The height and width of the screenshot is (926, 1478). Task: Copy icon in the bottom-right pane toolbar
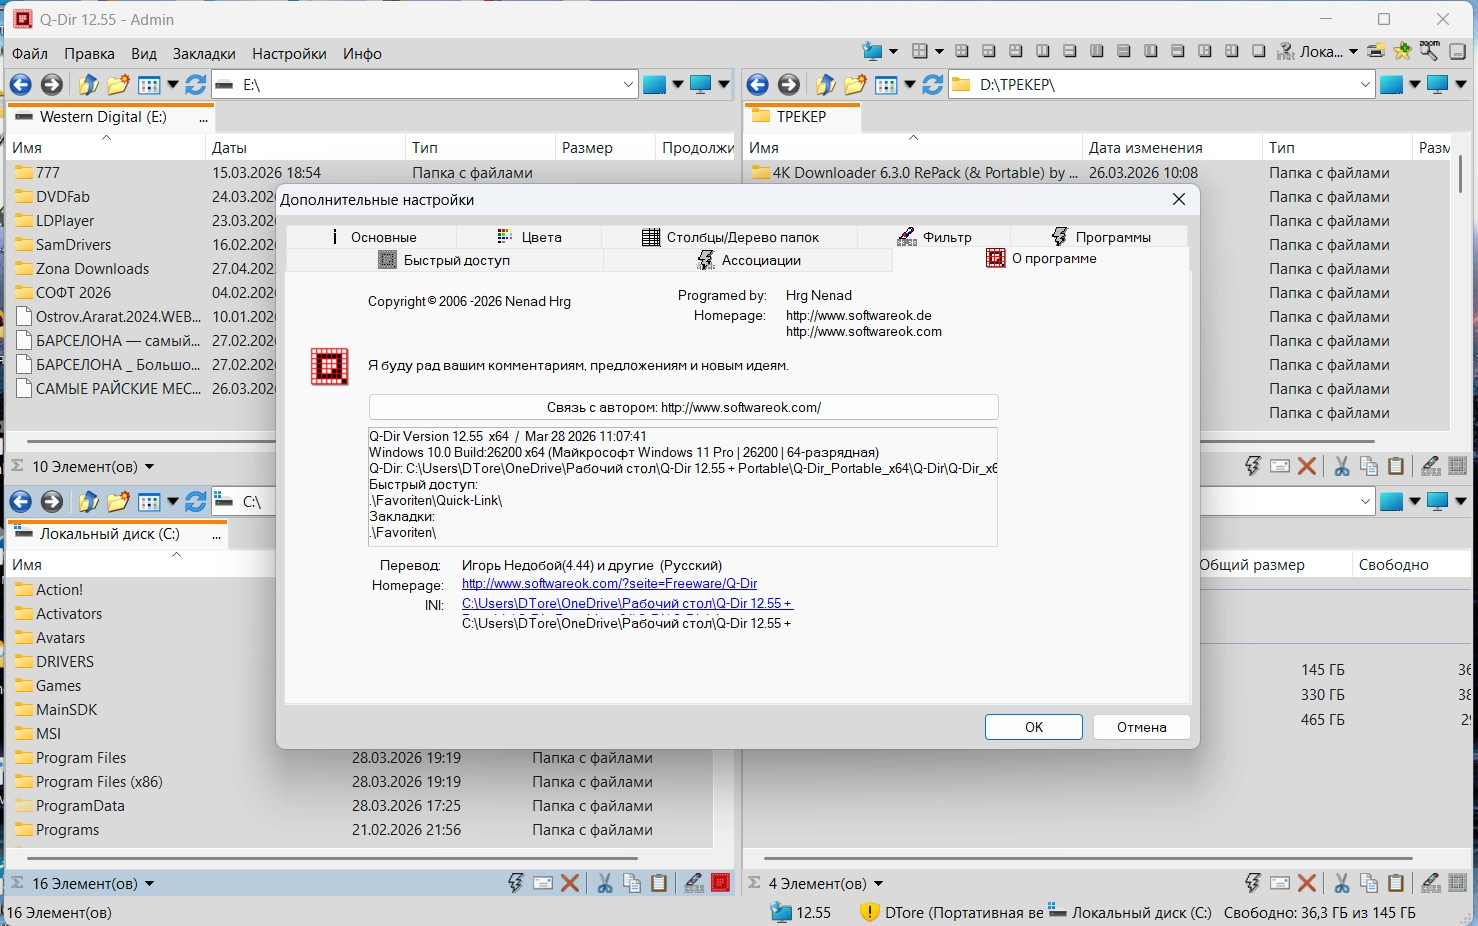(1369, 883)
